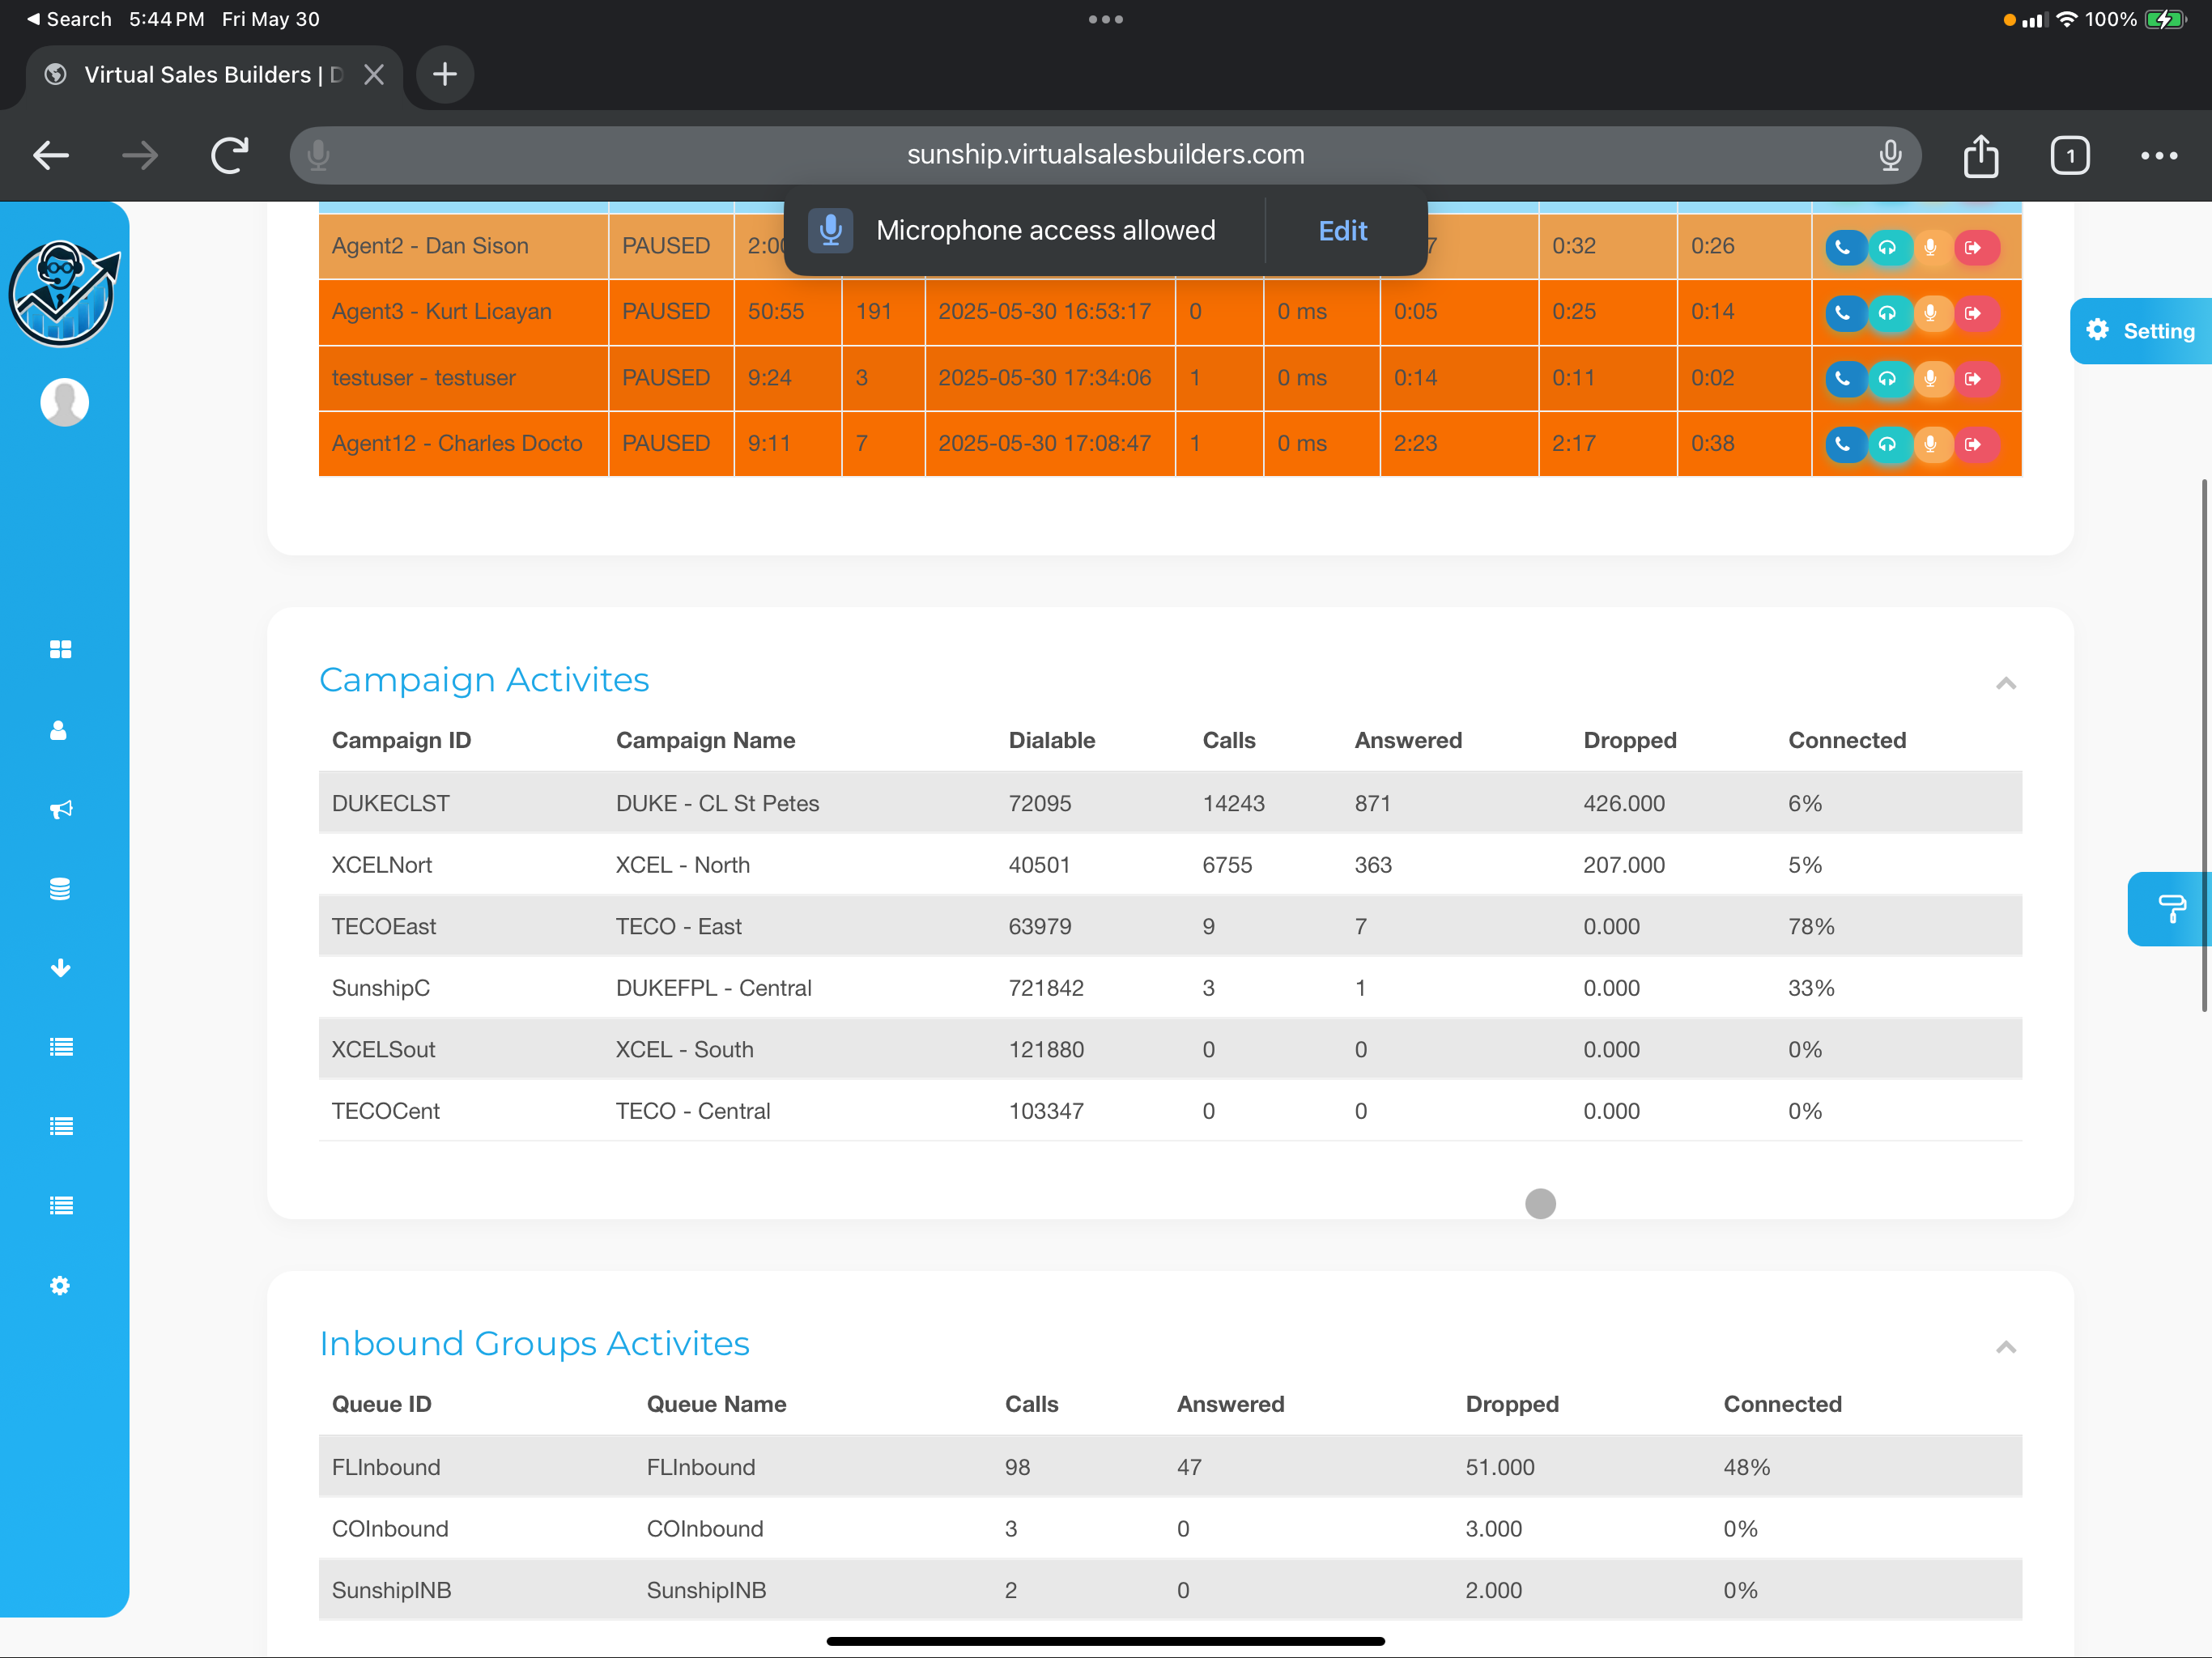Open the tab switcher showing 1 tab
Viewport: 2212px width, 1658px height.
point(2069,156)
